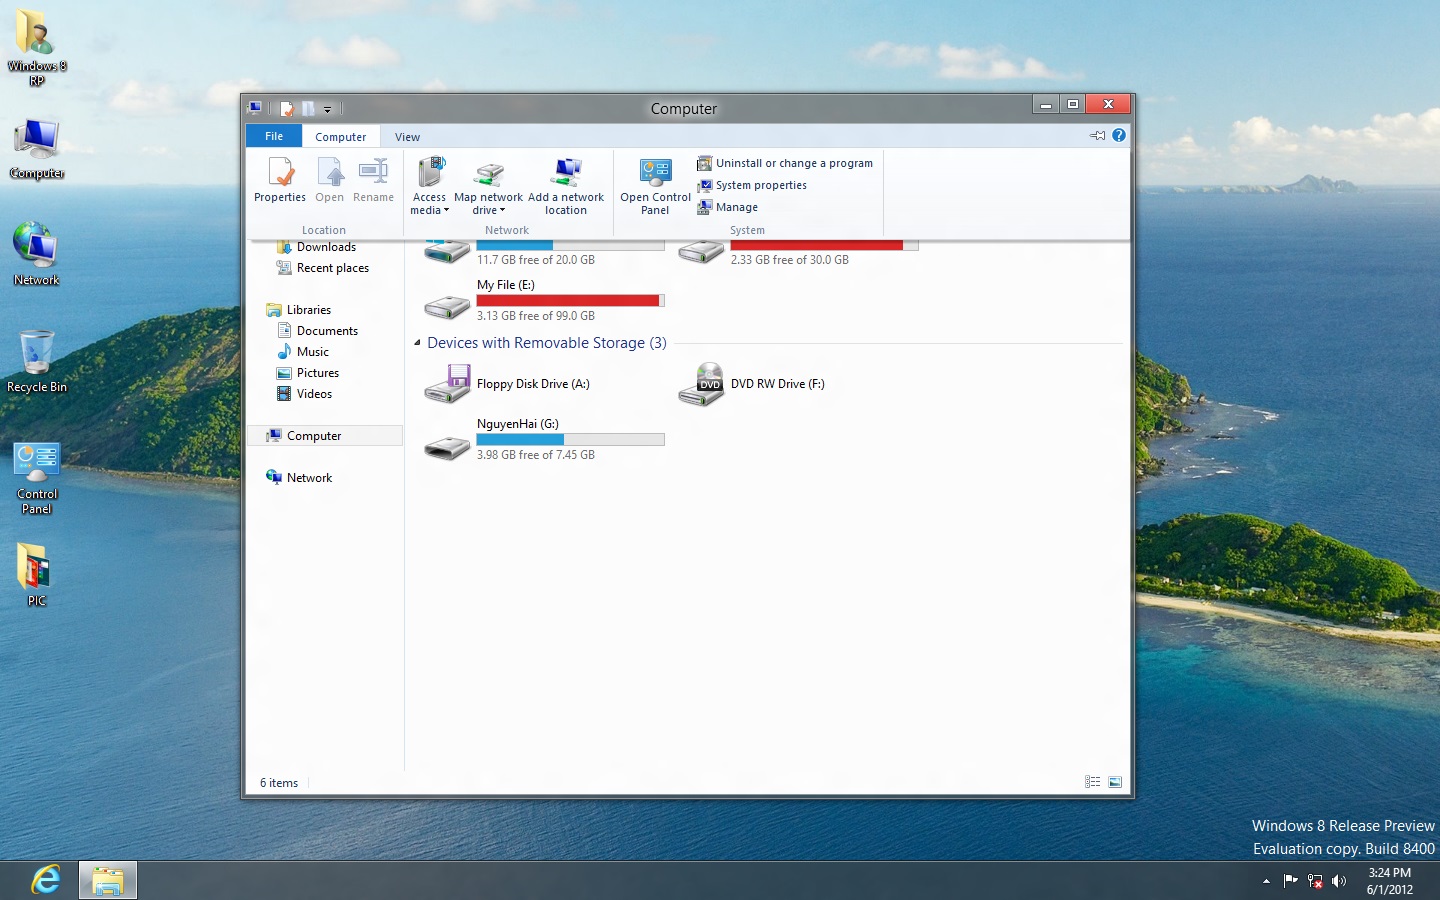Click "3.13 GB free of 99.0 GB" text
Viewport: 1440px width, 900px height.
point(535,316)
